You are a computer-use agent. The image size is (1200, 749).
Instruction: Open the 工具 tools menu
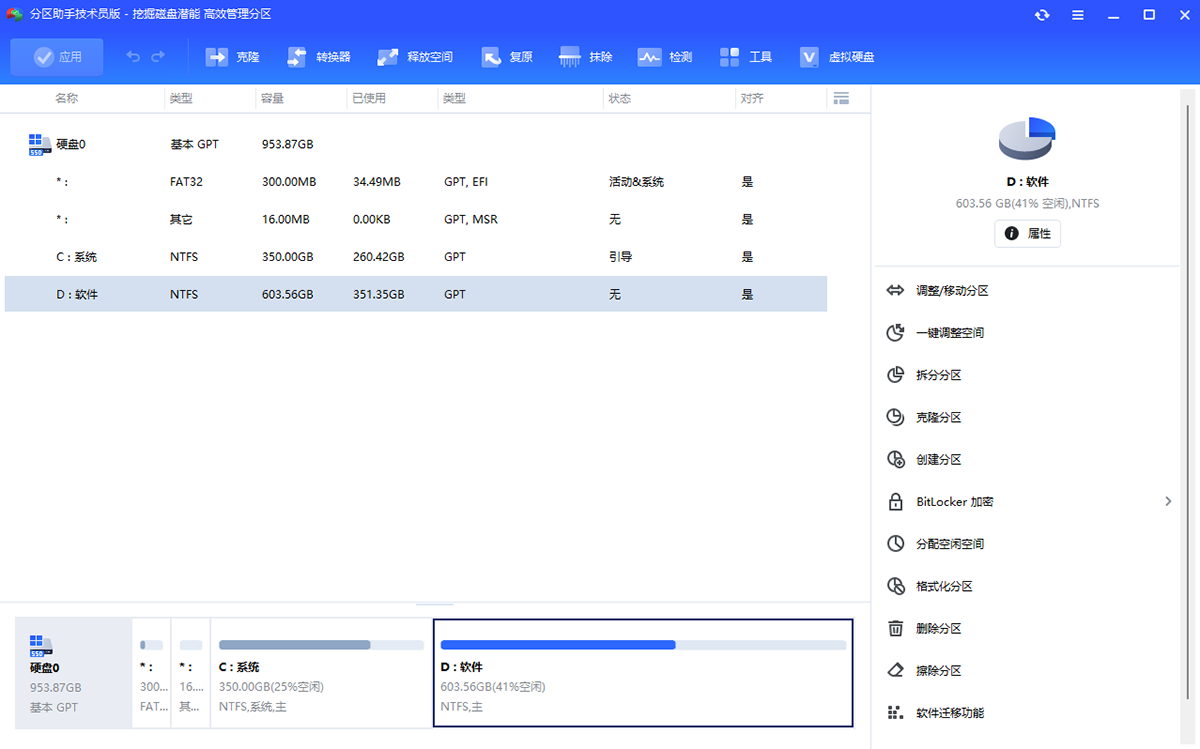tap(746, 57)
